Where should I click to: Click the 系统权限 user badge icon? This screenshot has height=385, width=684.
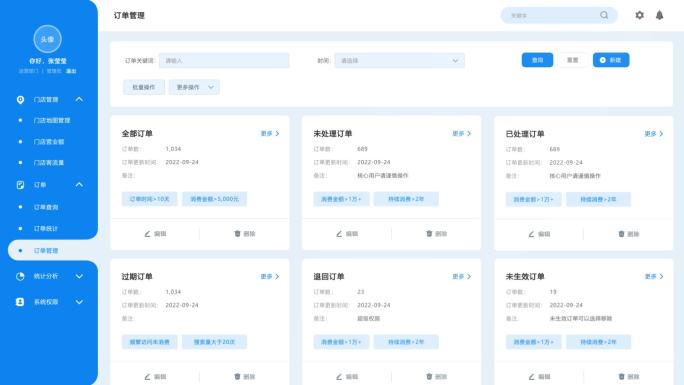20,302
